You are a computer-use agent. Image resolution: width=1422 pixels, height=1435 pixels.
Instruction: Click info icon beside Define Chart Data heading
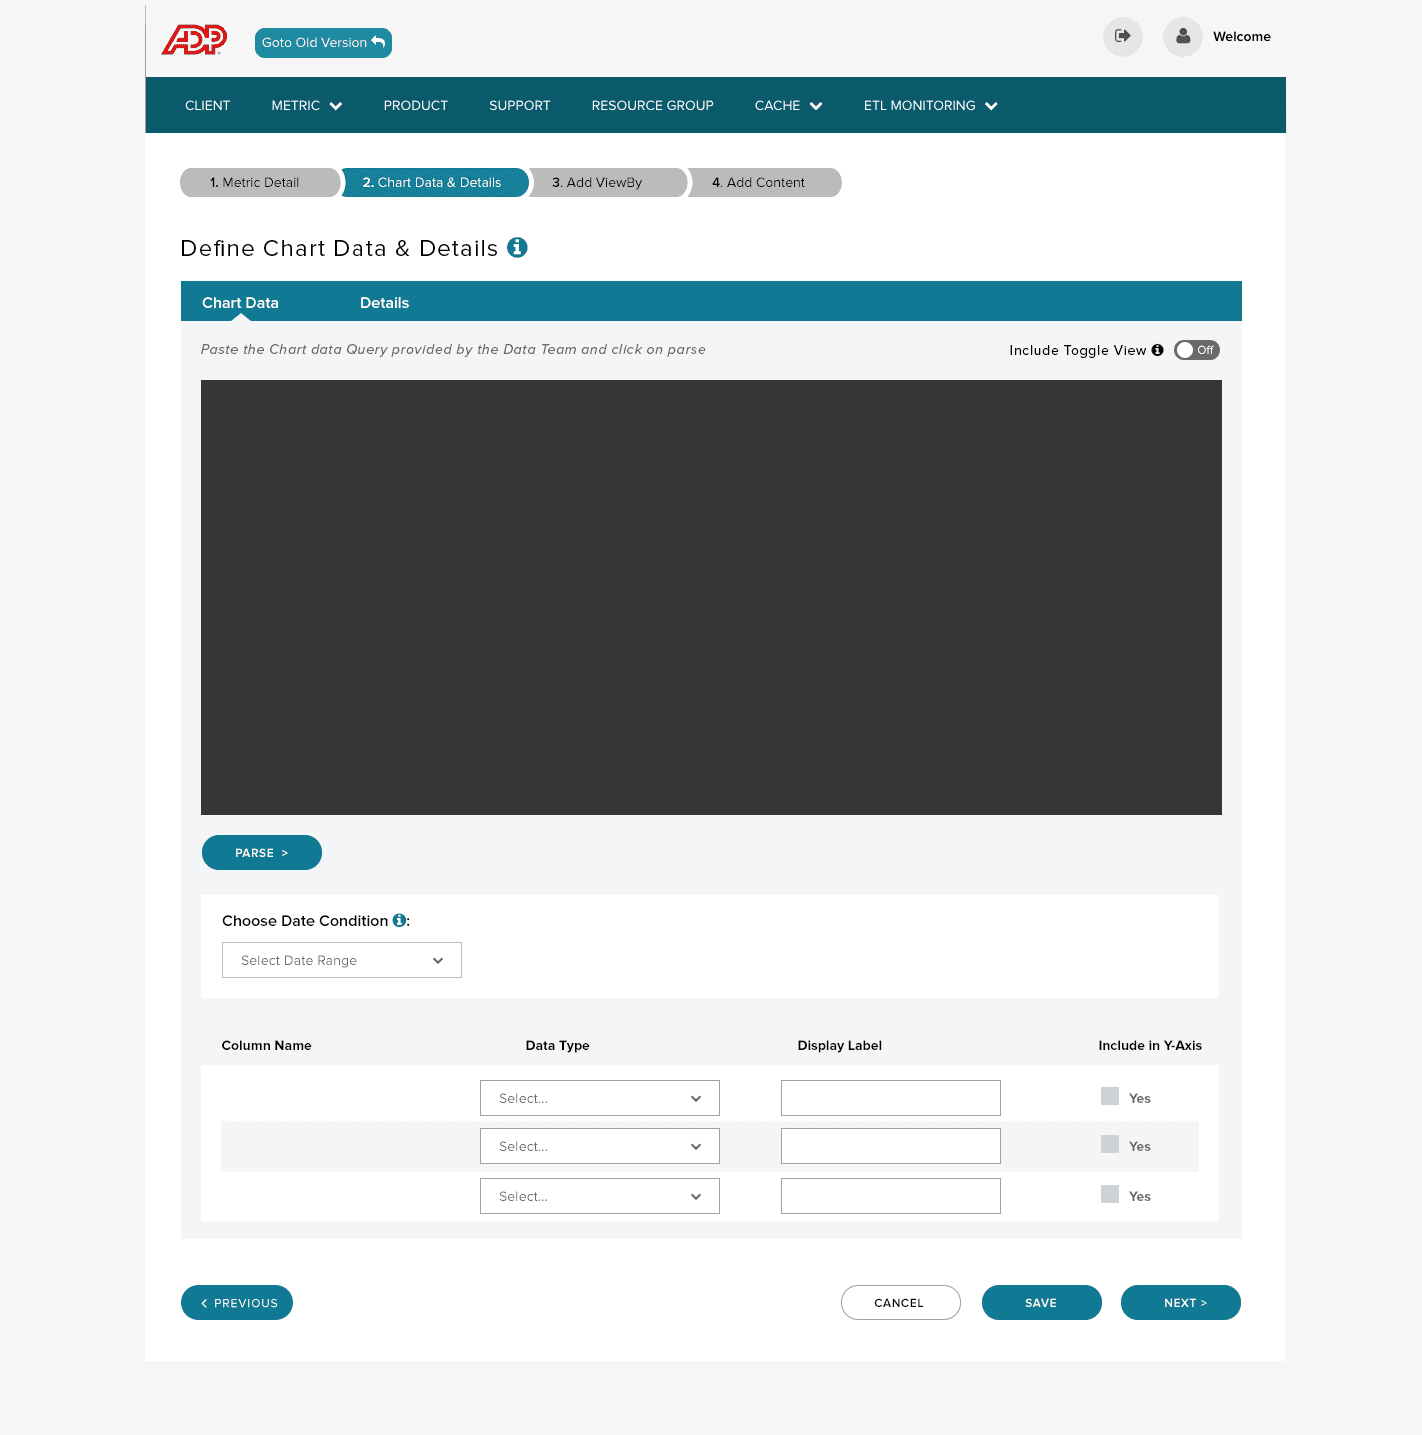pyautogui.click(x=517, y=247)
